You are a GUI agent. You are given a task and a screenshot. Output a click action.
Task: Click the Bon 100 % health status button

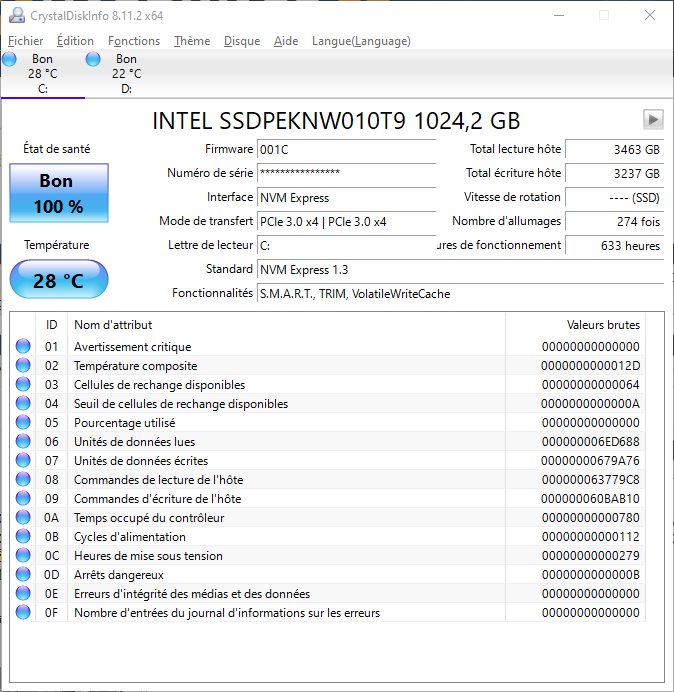59,194
